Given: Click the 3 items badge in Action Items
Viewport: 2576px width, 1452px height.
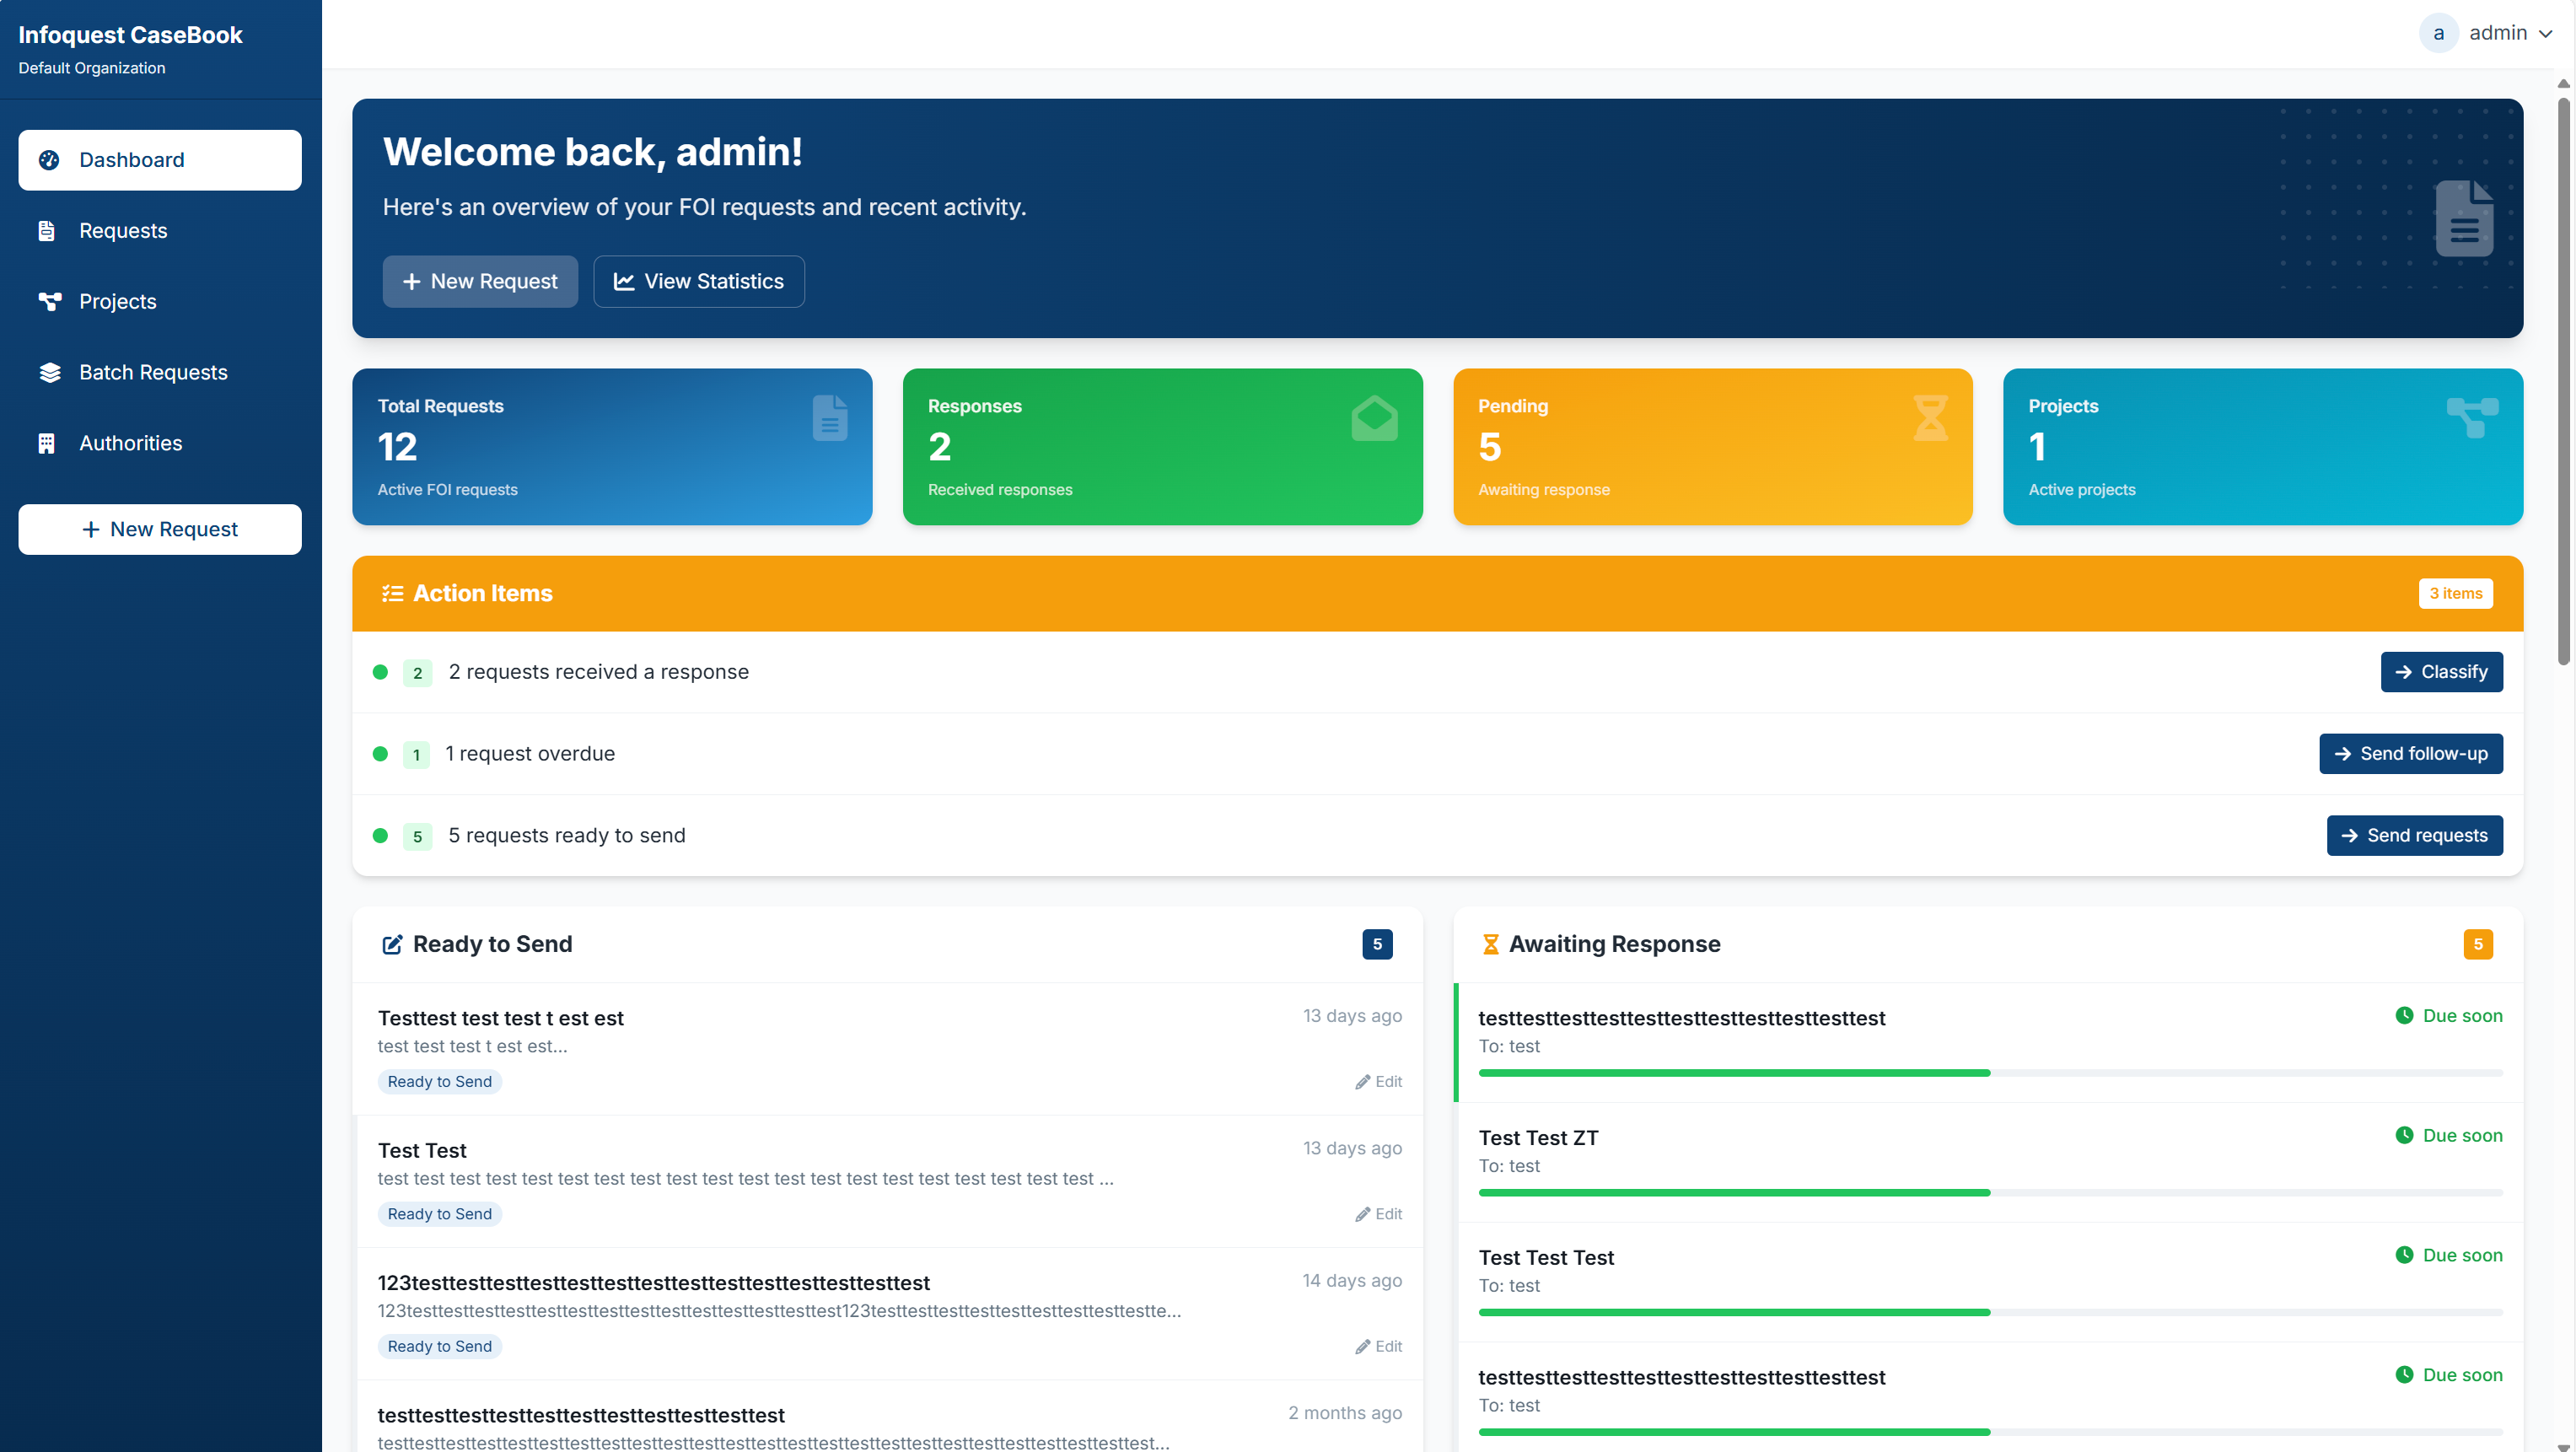Looking at the screenshot, I should tap(2456, 592).
